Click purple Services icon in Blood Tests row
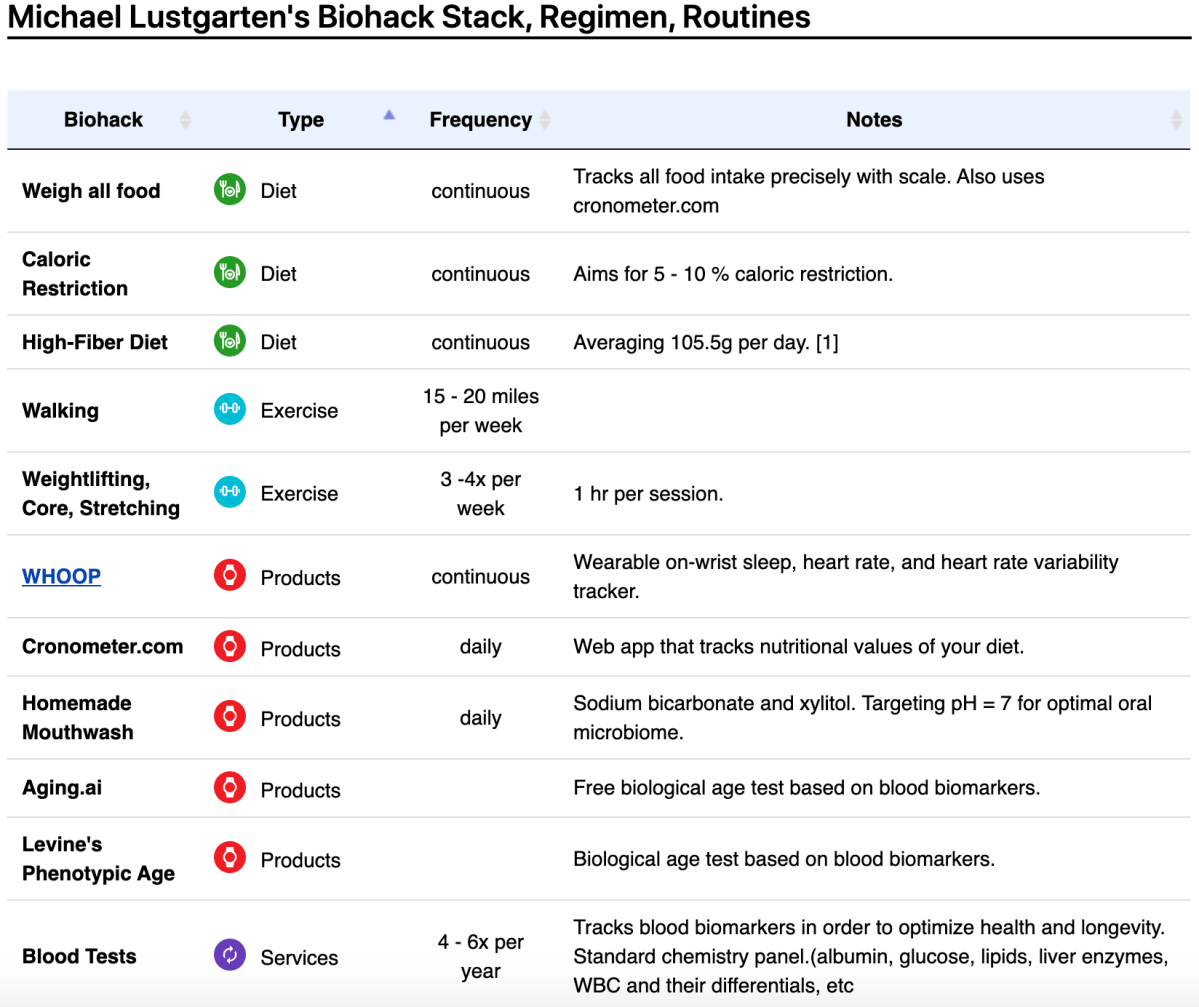Screen dimensions: 1199x1007 (230, 956)
